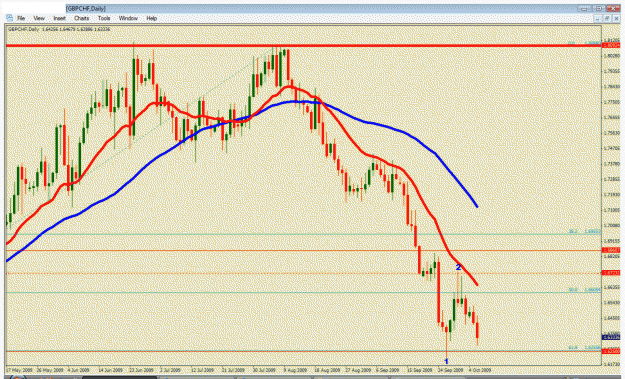The height and width of the screenshot is (379, 625).
Task: Click the '6 Sep 2009' date label
Action: pos(387,370)
